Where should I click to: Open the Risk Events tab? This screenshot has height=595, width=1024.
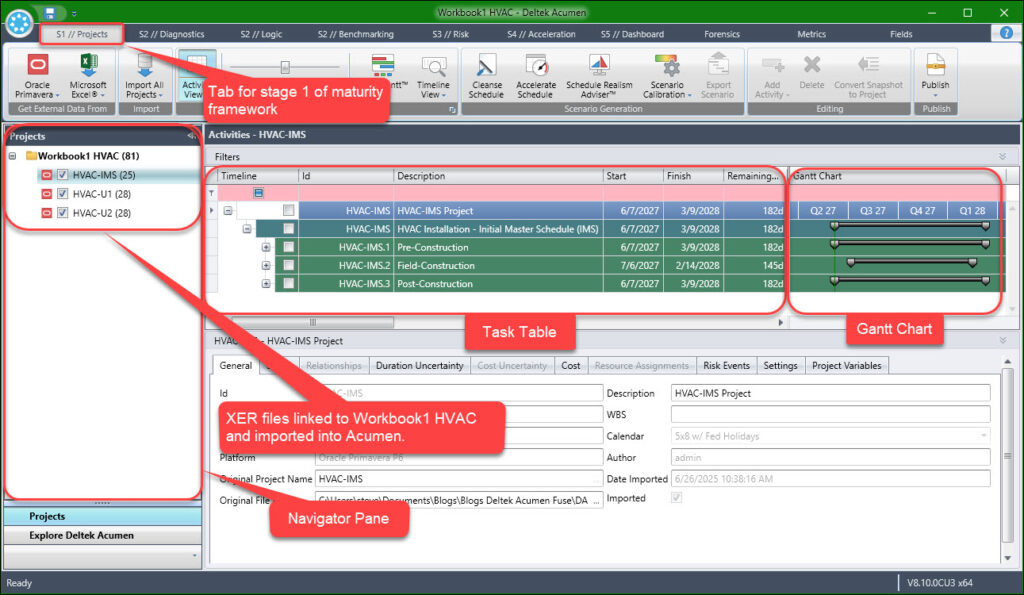coord(726,366)
